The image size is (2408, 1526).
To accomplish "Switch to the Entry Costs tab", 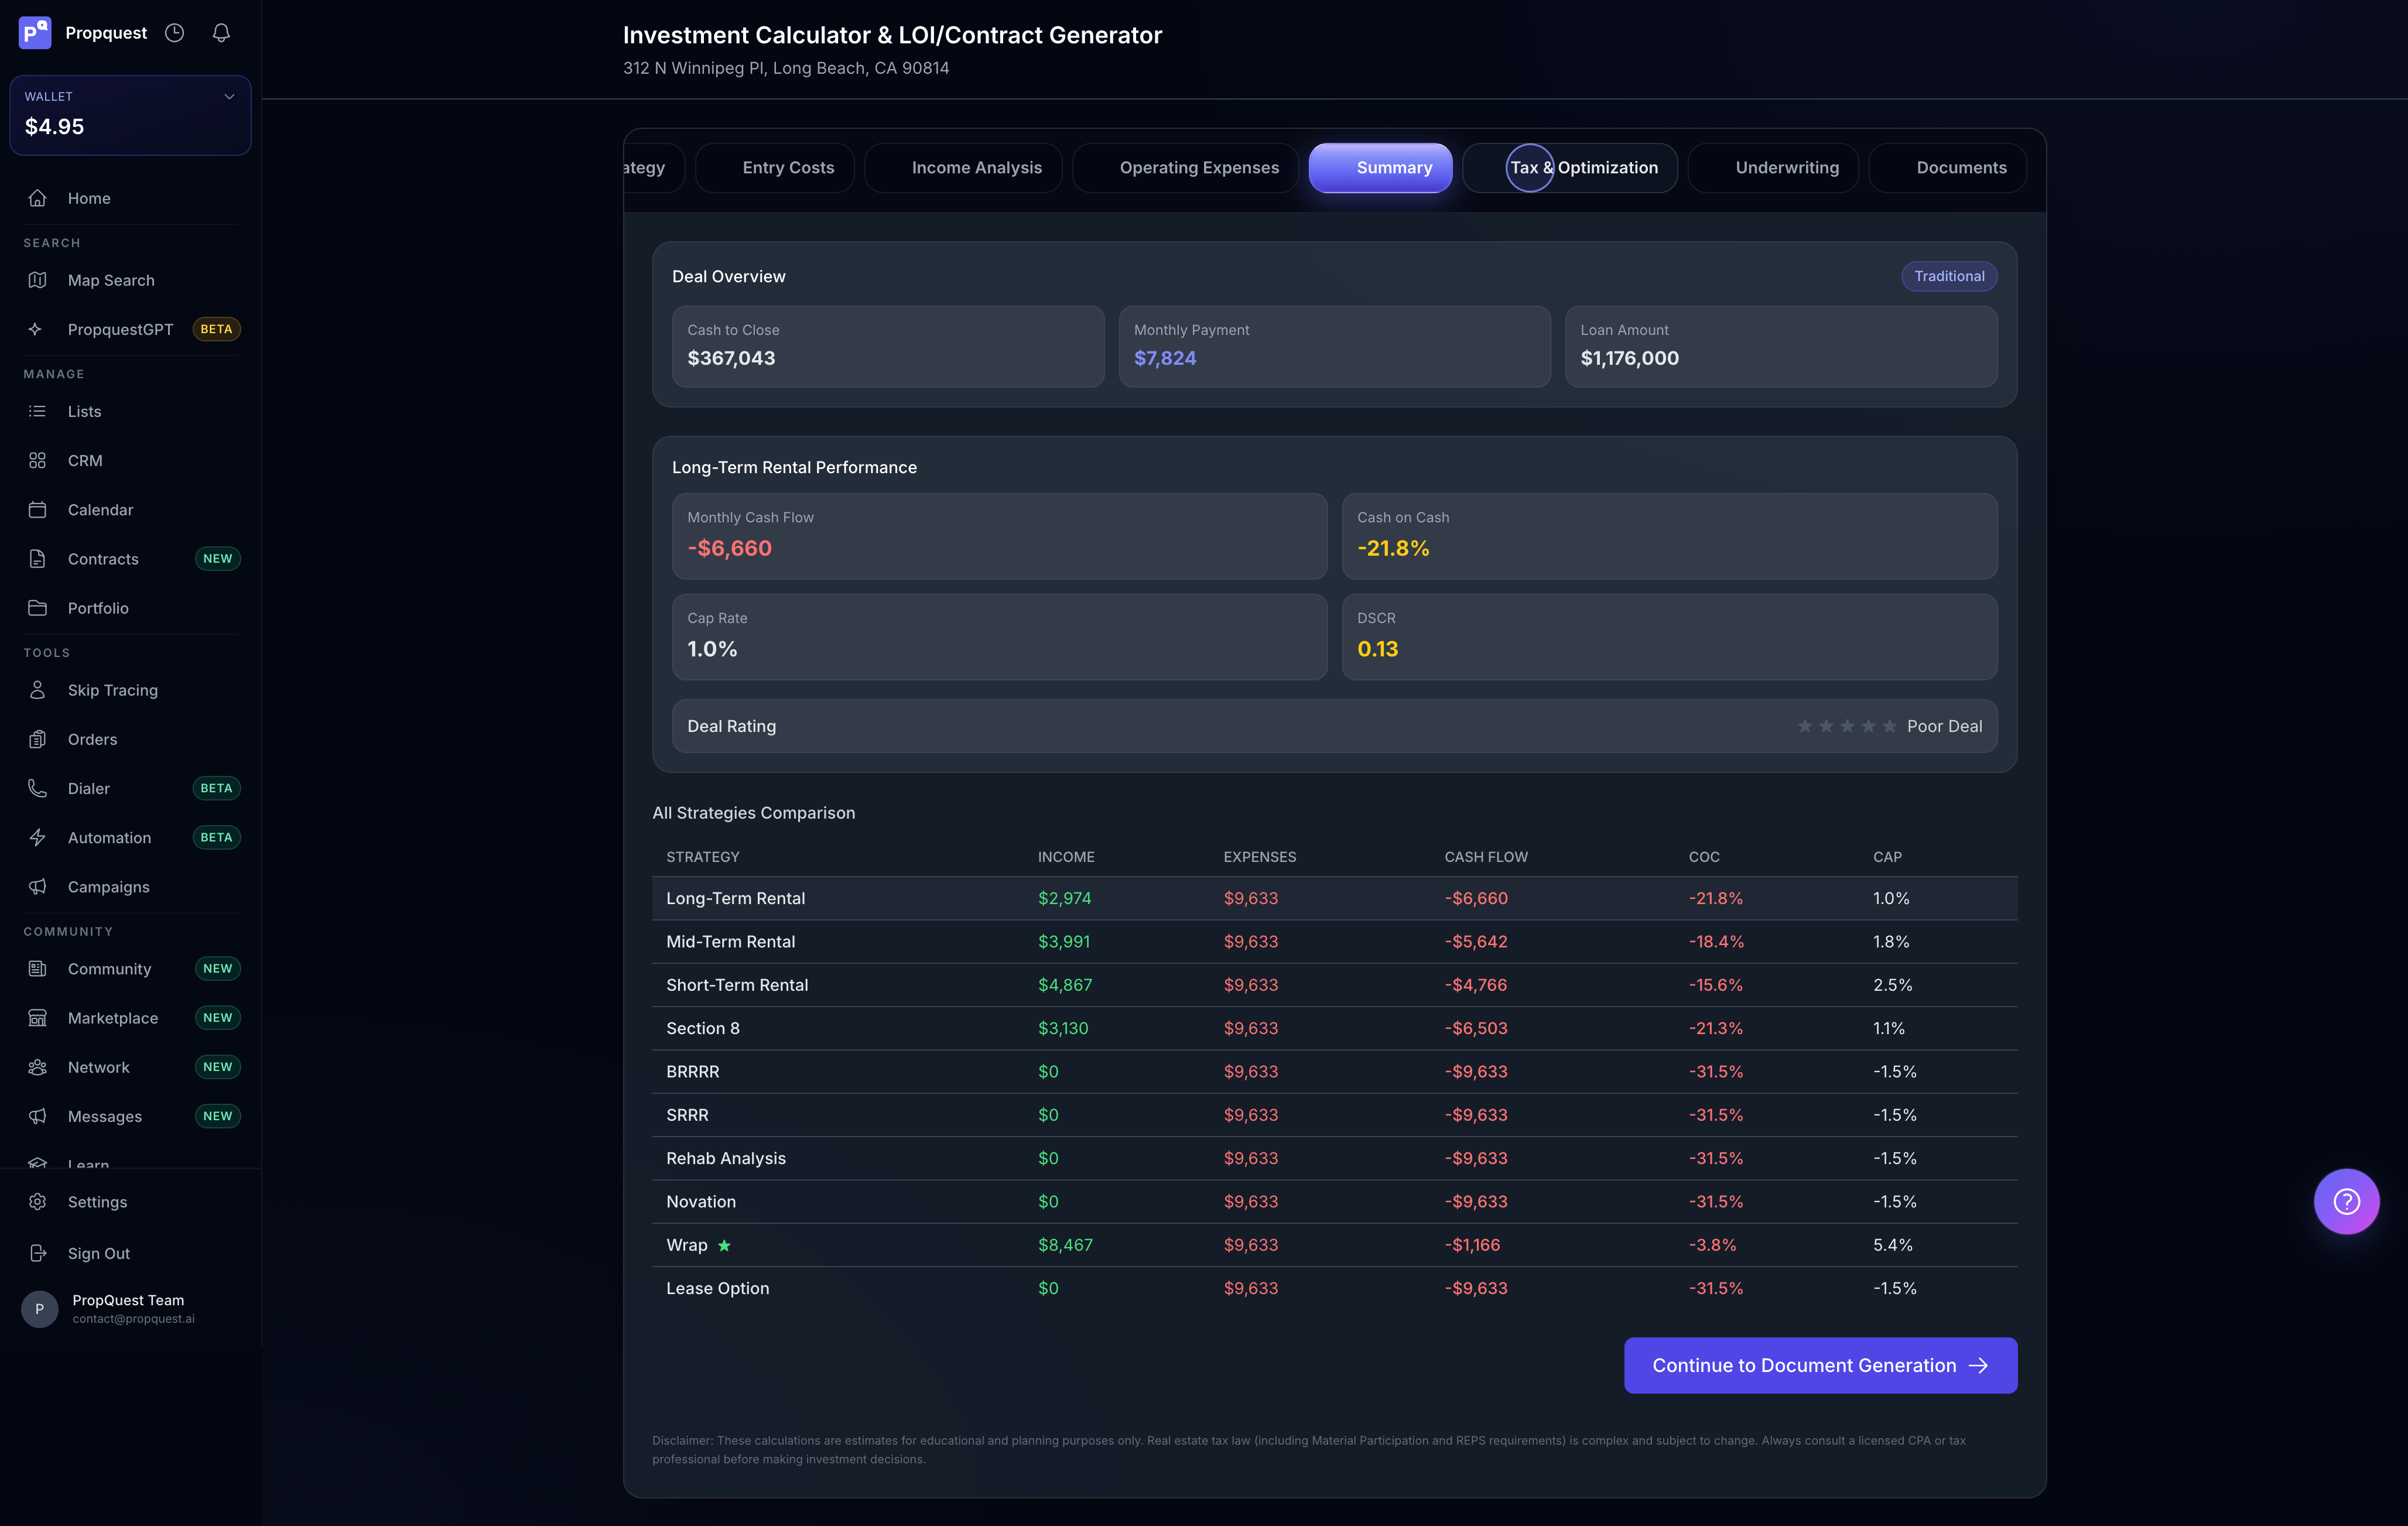I will (775, 168).
